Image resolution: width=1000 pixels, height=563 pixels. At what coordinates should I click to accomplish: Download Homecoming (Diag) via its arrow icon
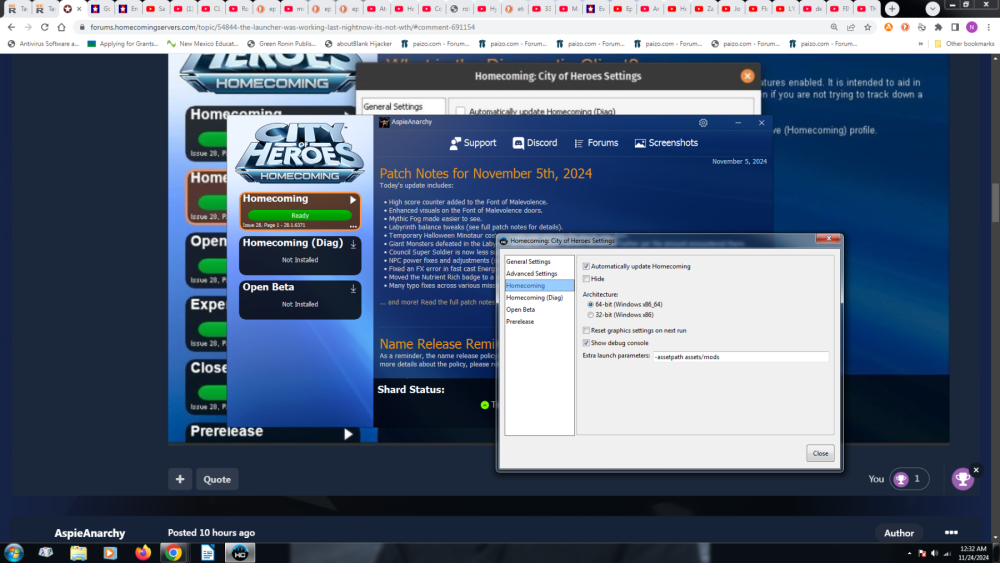(353, 244)
